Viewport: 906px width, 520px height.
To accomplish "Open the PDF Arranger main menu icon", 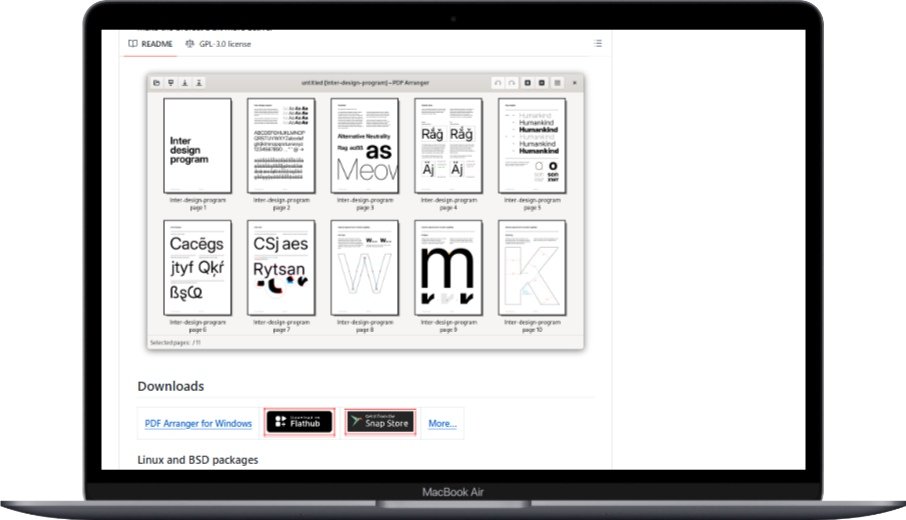I will click(x=558, y=83).
